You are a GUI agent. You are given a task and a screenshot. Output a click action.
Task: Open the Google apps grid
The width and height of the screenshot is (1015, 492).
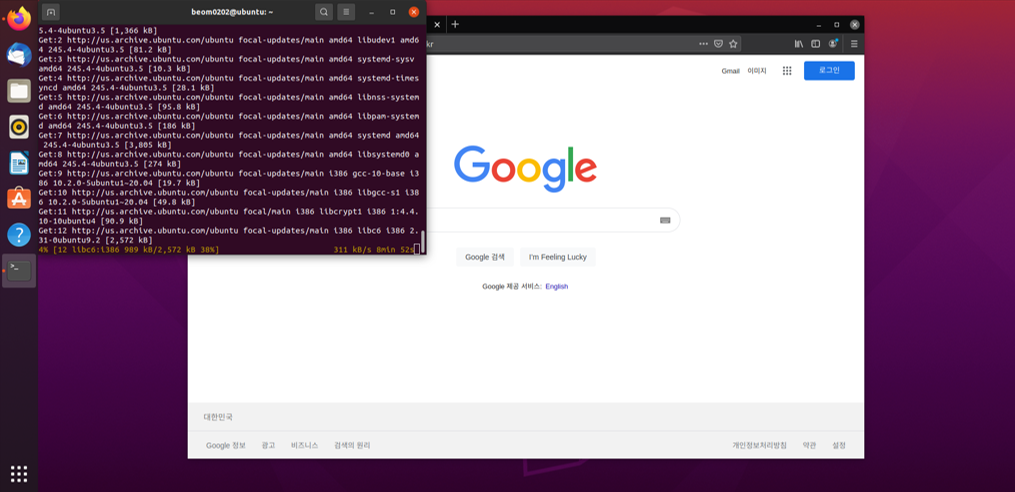[x=787, y=71]
